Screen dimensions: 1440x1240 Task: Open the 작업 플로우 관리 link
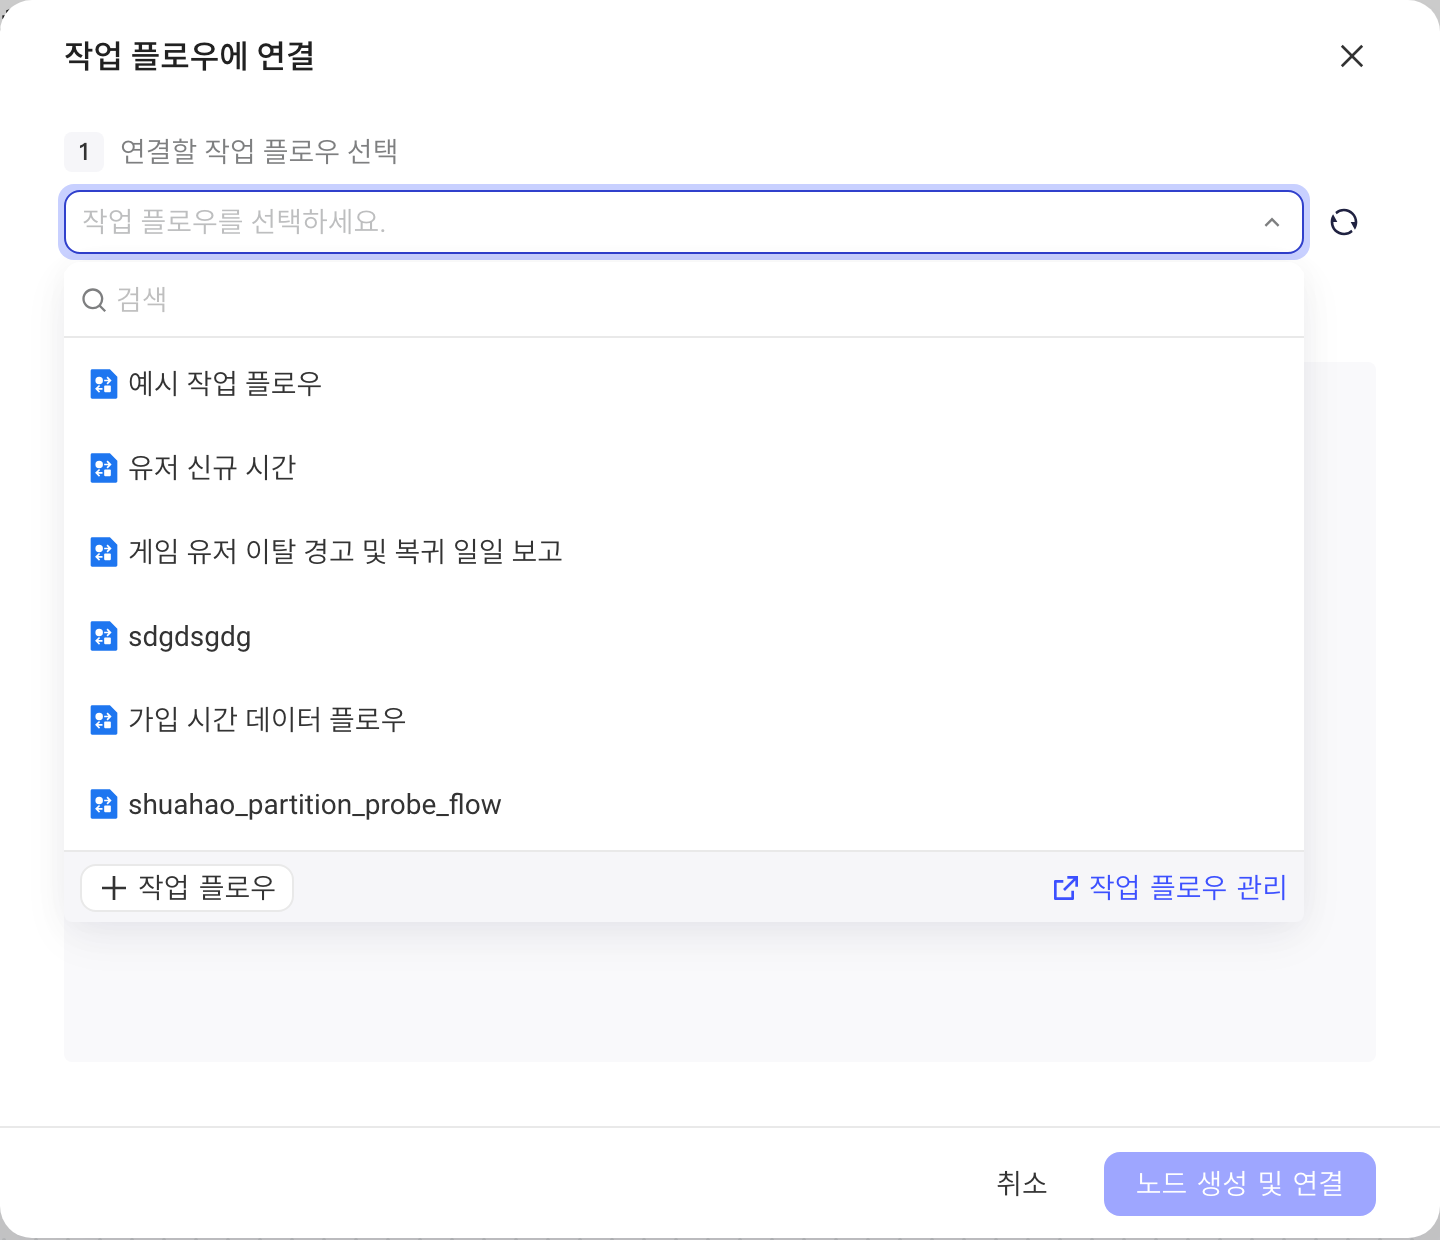pyautogui.click(x=1170, y=888)
